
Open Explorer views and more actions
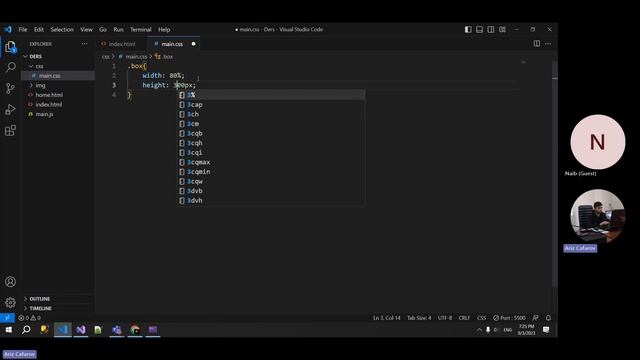tap(84, 44)
